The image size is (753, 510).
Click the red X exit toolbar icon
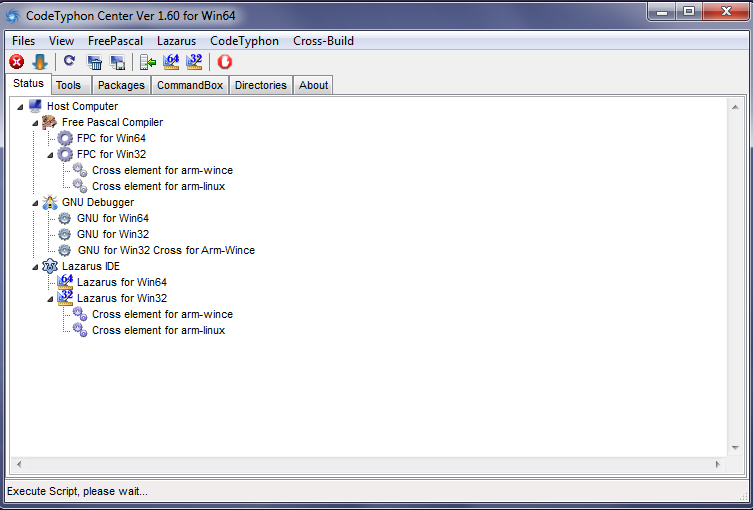tap(17, 61)
